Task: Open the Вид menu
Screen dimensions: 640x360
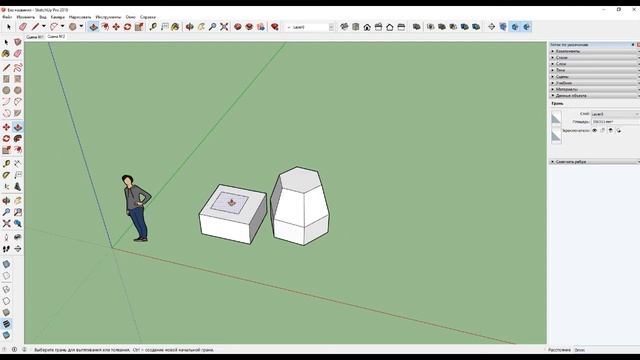Action: (x=43, y=17)
